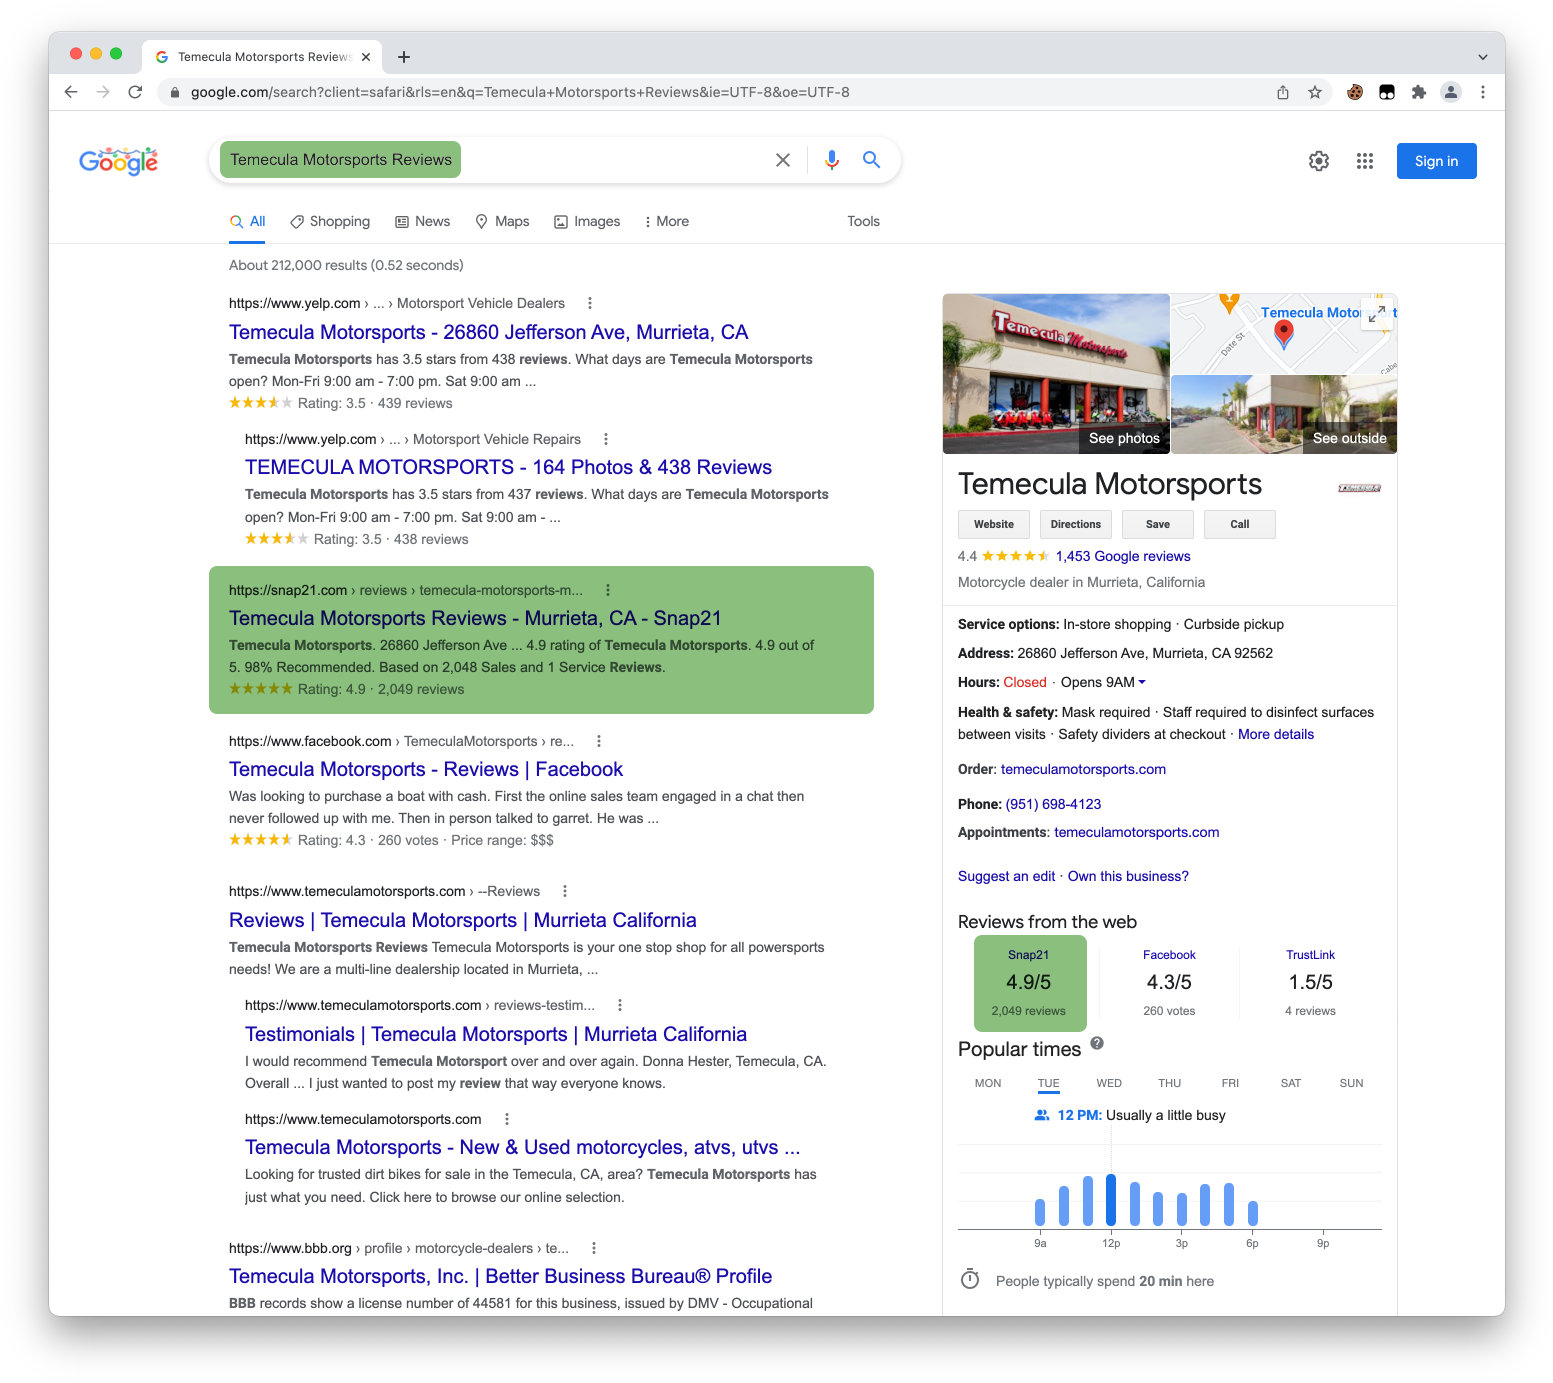Submit search with magnifier icon

tap(871, 160)
